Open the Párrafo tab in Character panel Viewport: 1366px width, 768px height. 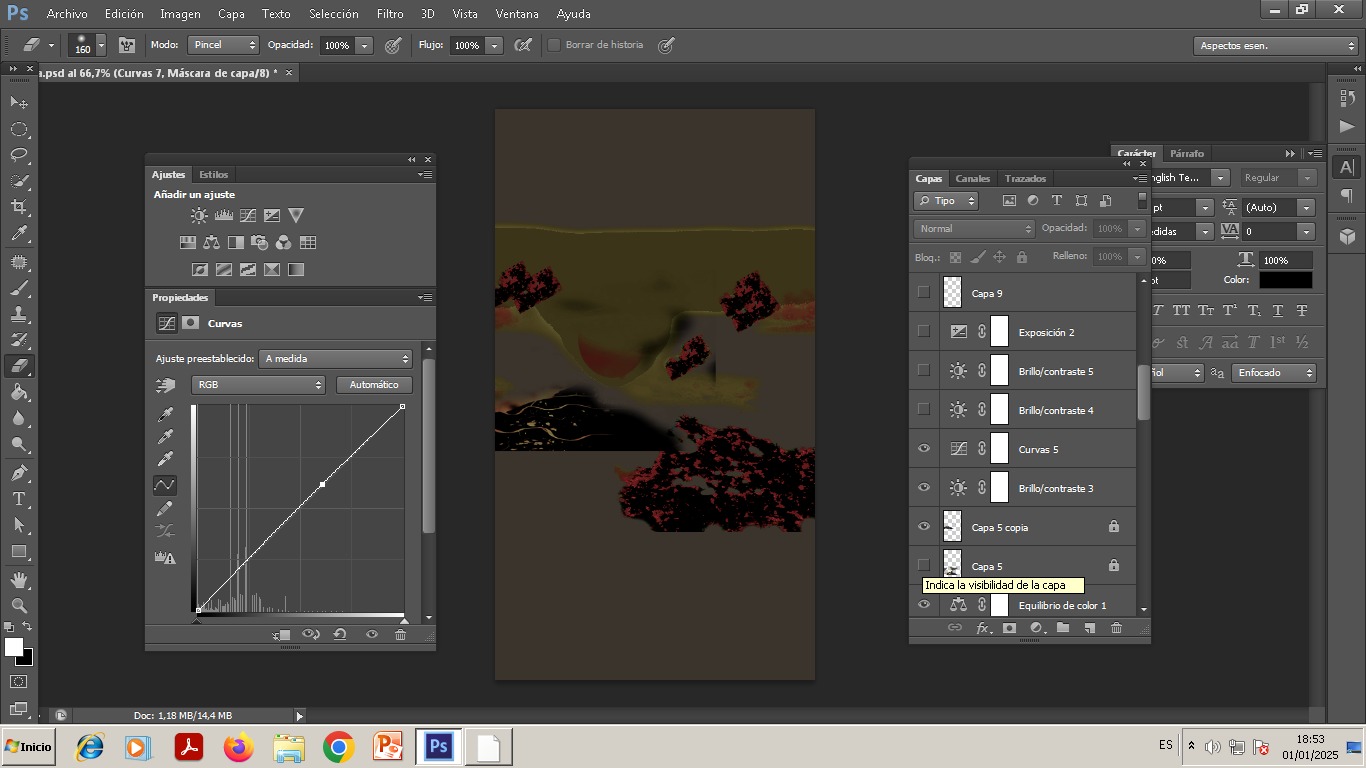pos(1187,154)
